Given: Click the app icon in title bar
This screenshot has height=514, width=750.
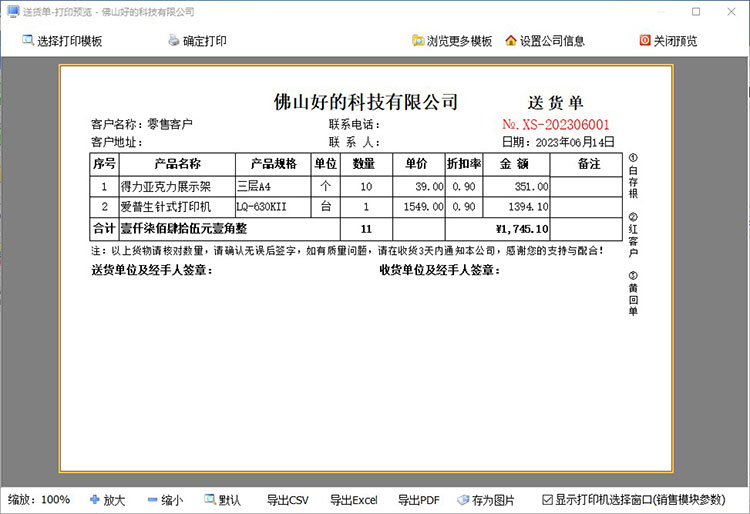Looking at the screenshot, I should point(13,11).
